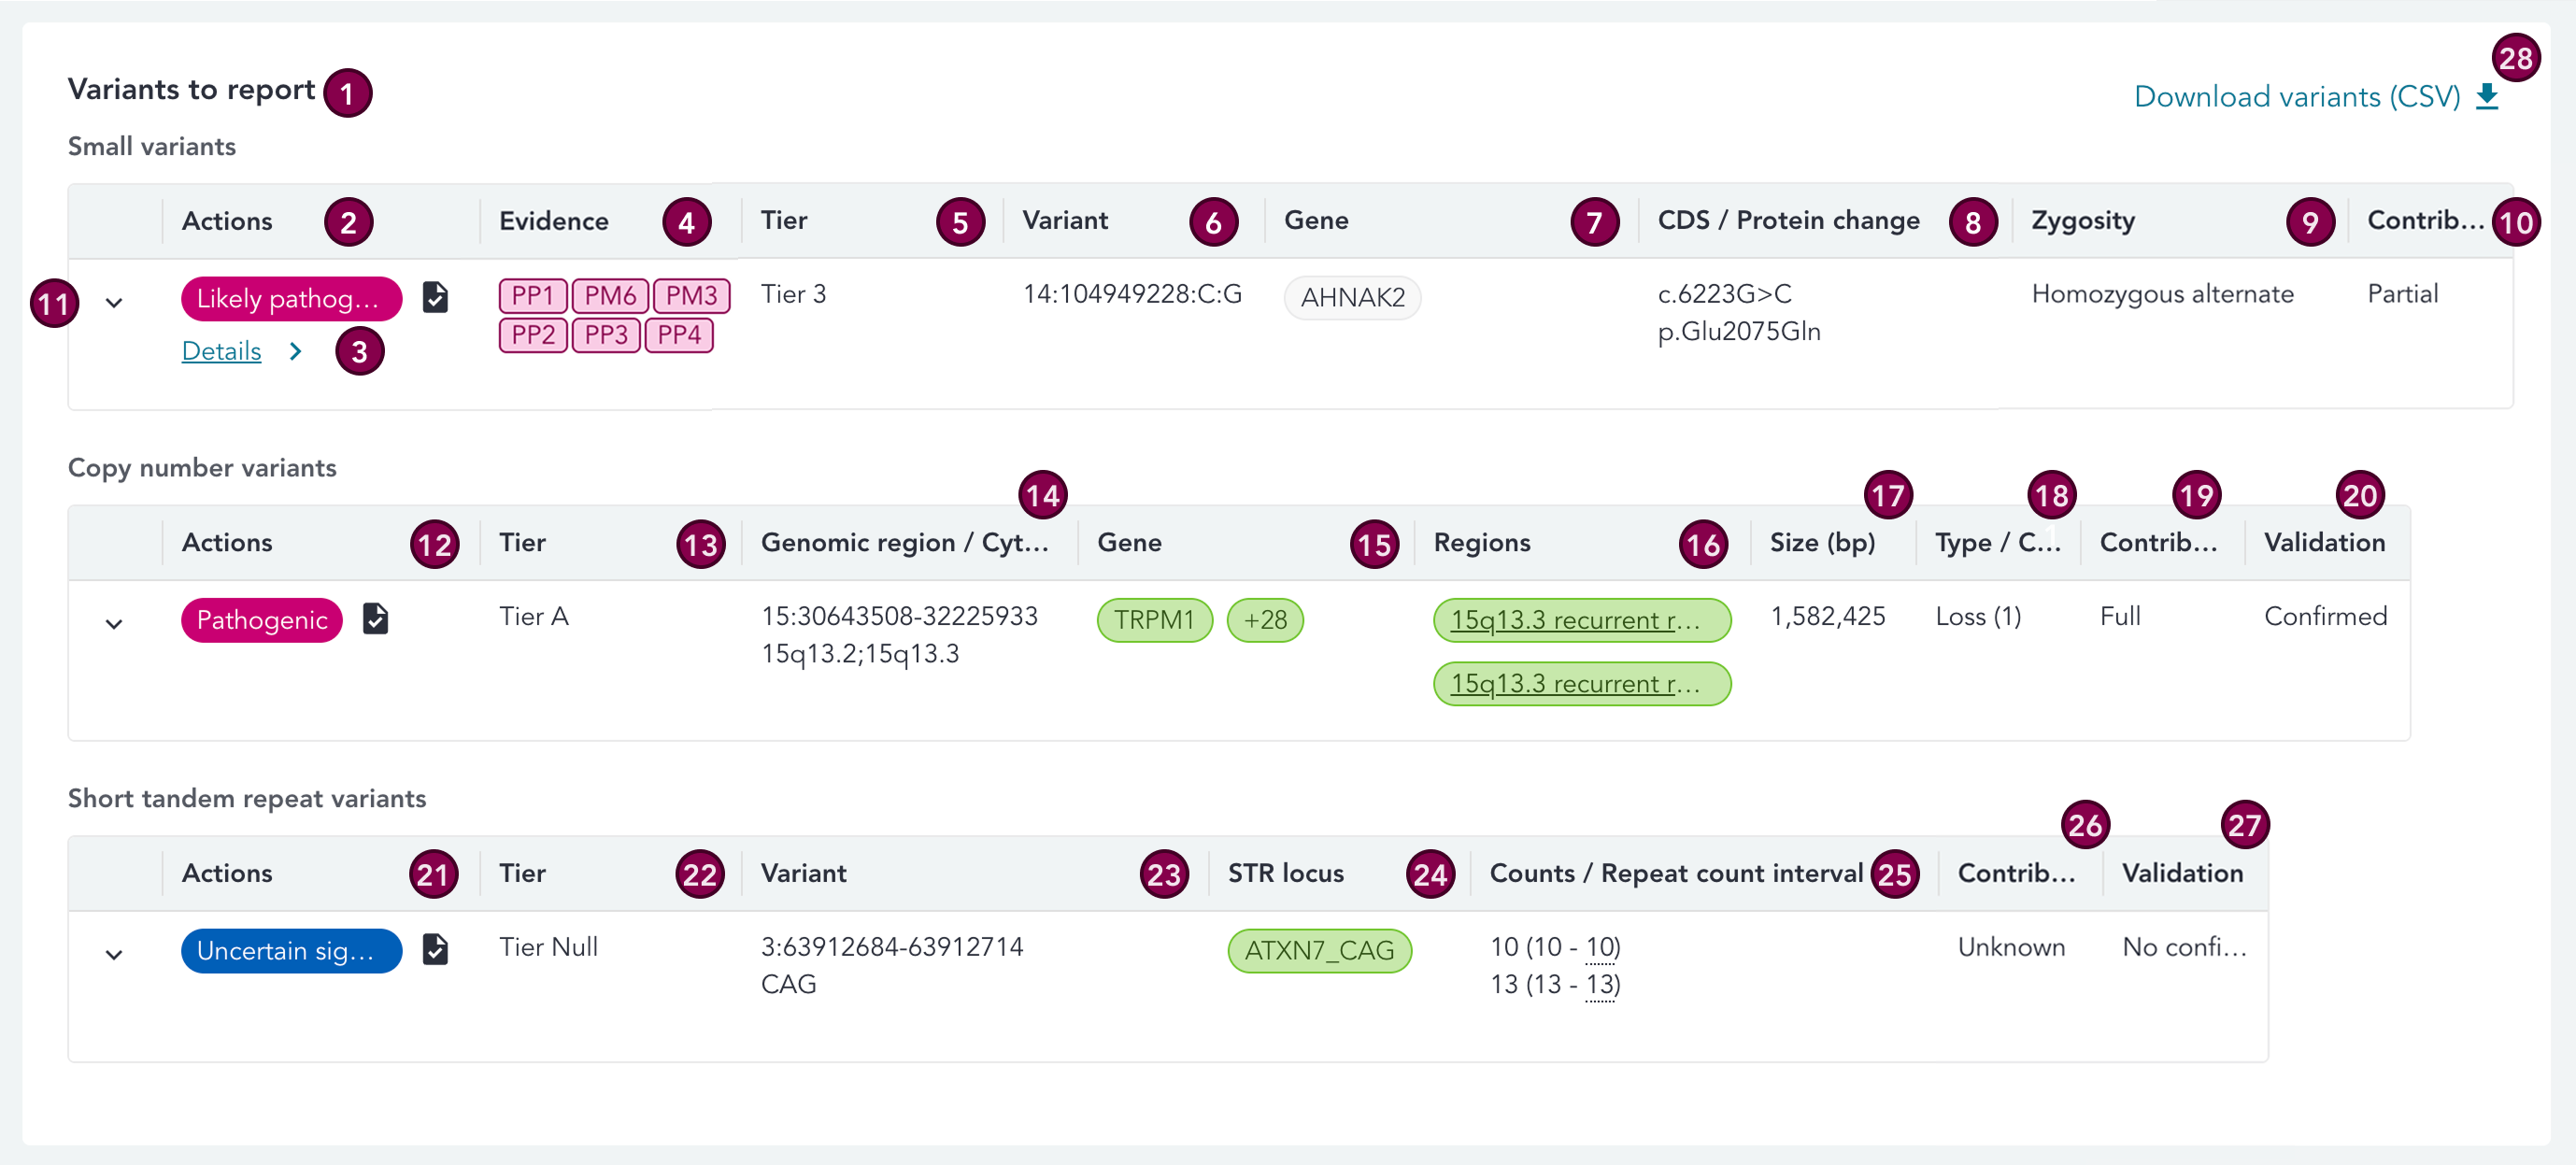Click the blue Uncertain significance badge
Image resolution: width=2576 pixels, height=1165 pixels.
290,950
